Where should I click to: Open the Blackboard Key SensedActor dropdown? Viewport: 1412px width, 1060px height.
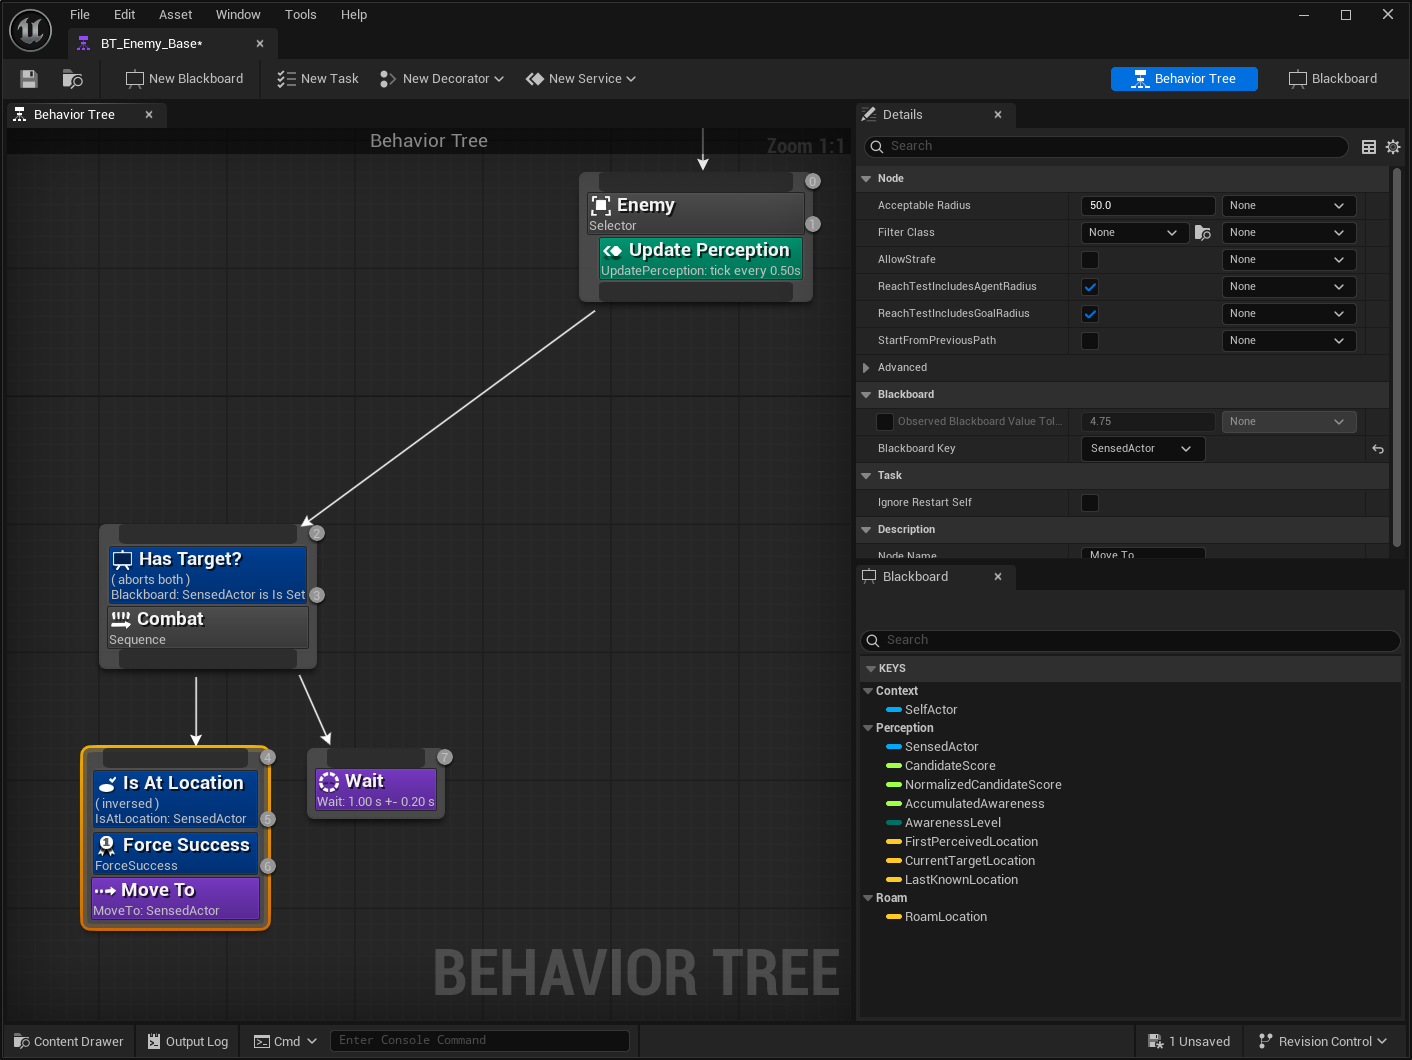pyautogui.click(x=1142, y=448)
